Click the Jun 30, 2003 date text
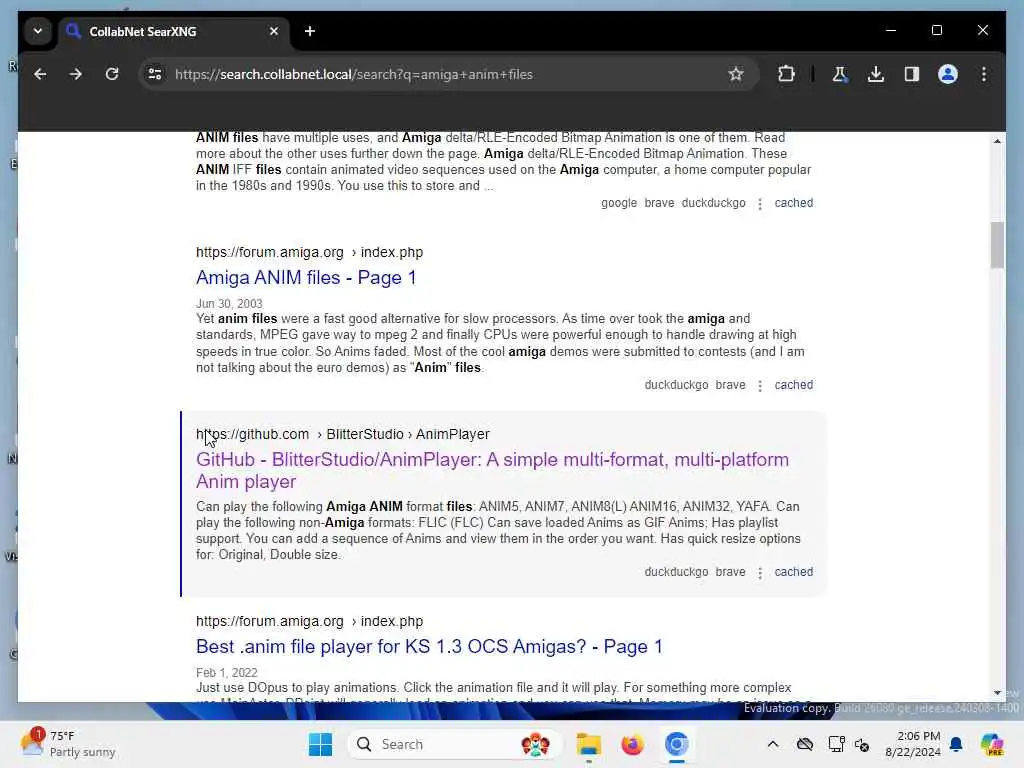Image resolution: width=1024 pixels, height=768 pixels. pos(229,304)
